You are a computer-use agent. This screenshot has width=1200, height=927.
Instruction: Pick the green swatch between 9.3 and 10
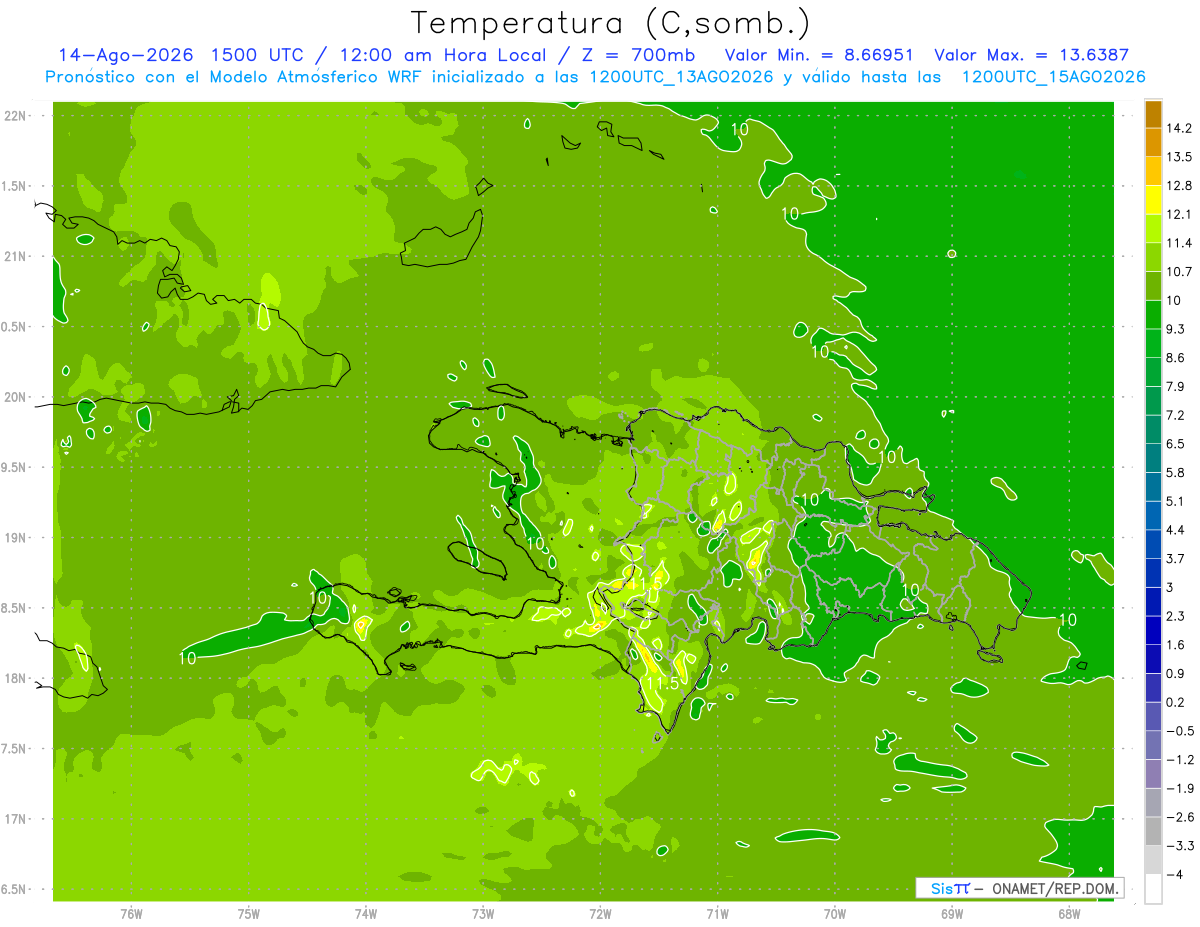pos(1153,315)
